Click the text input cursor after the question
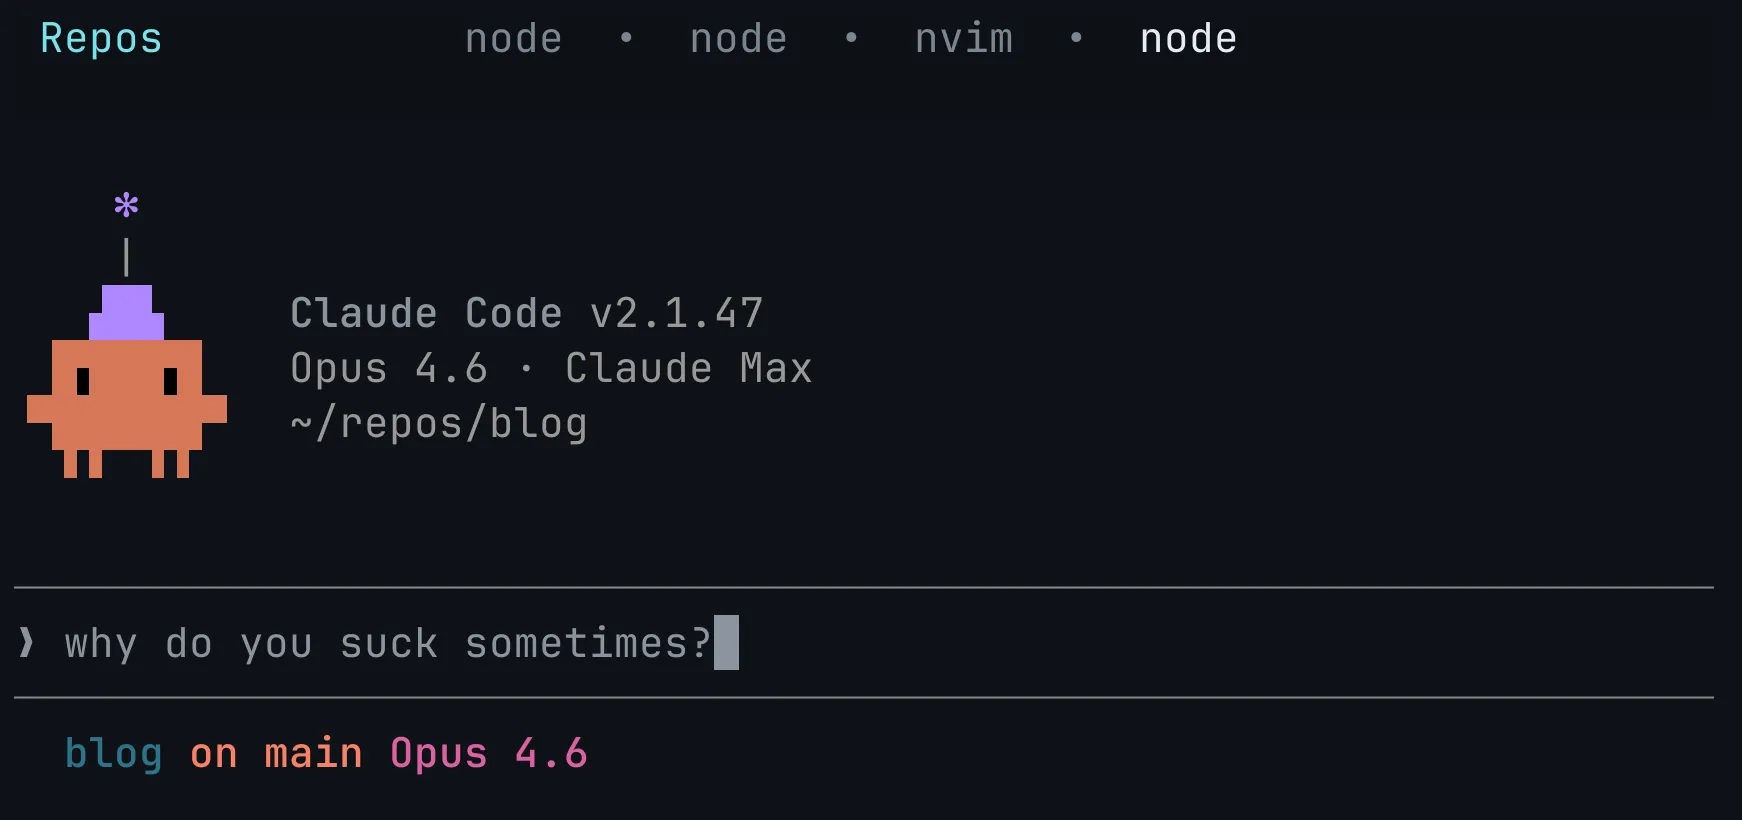 pos(728,644)
